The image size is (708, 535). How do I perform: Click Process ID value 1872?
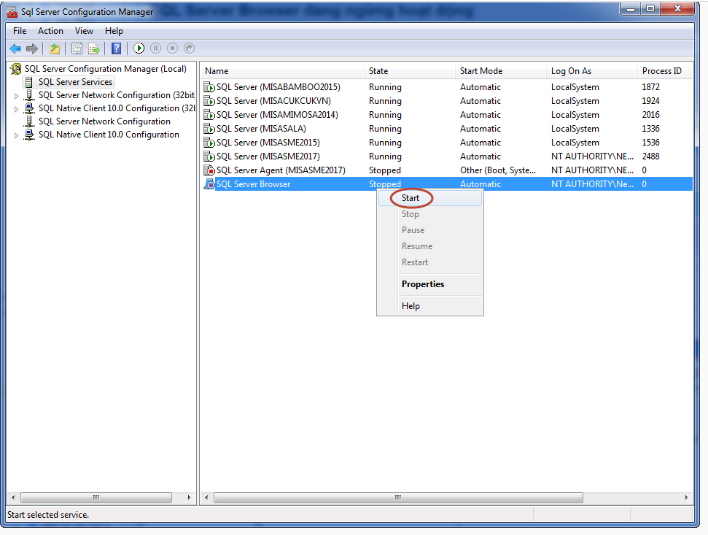651,87
